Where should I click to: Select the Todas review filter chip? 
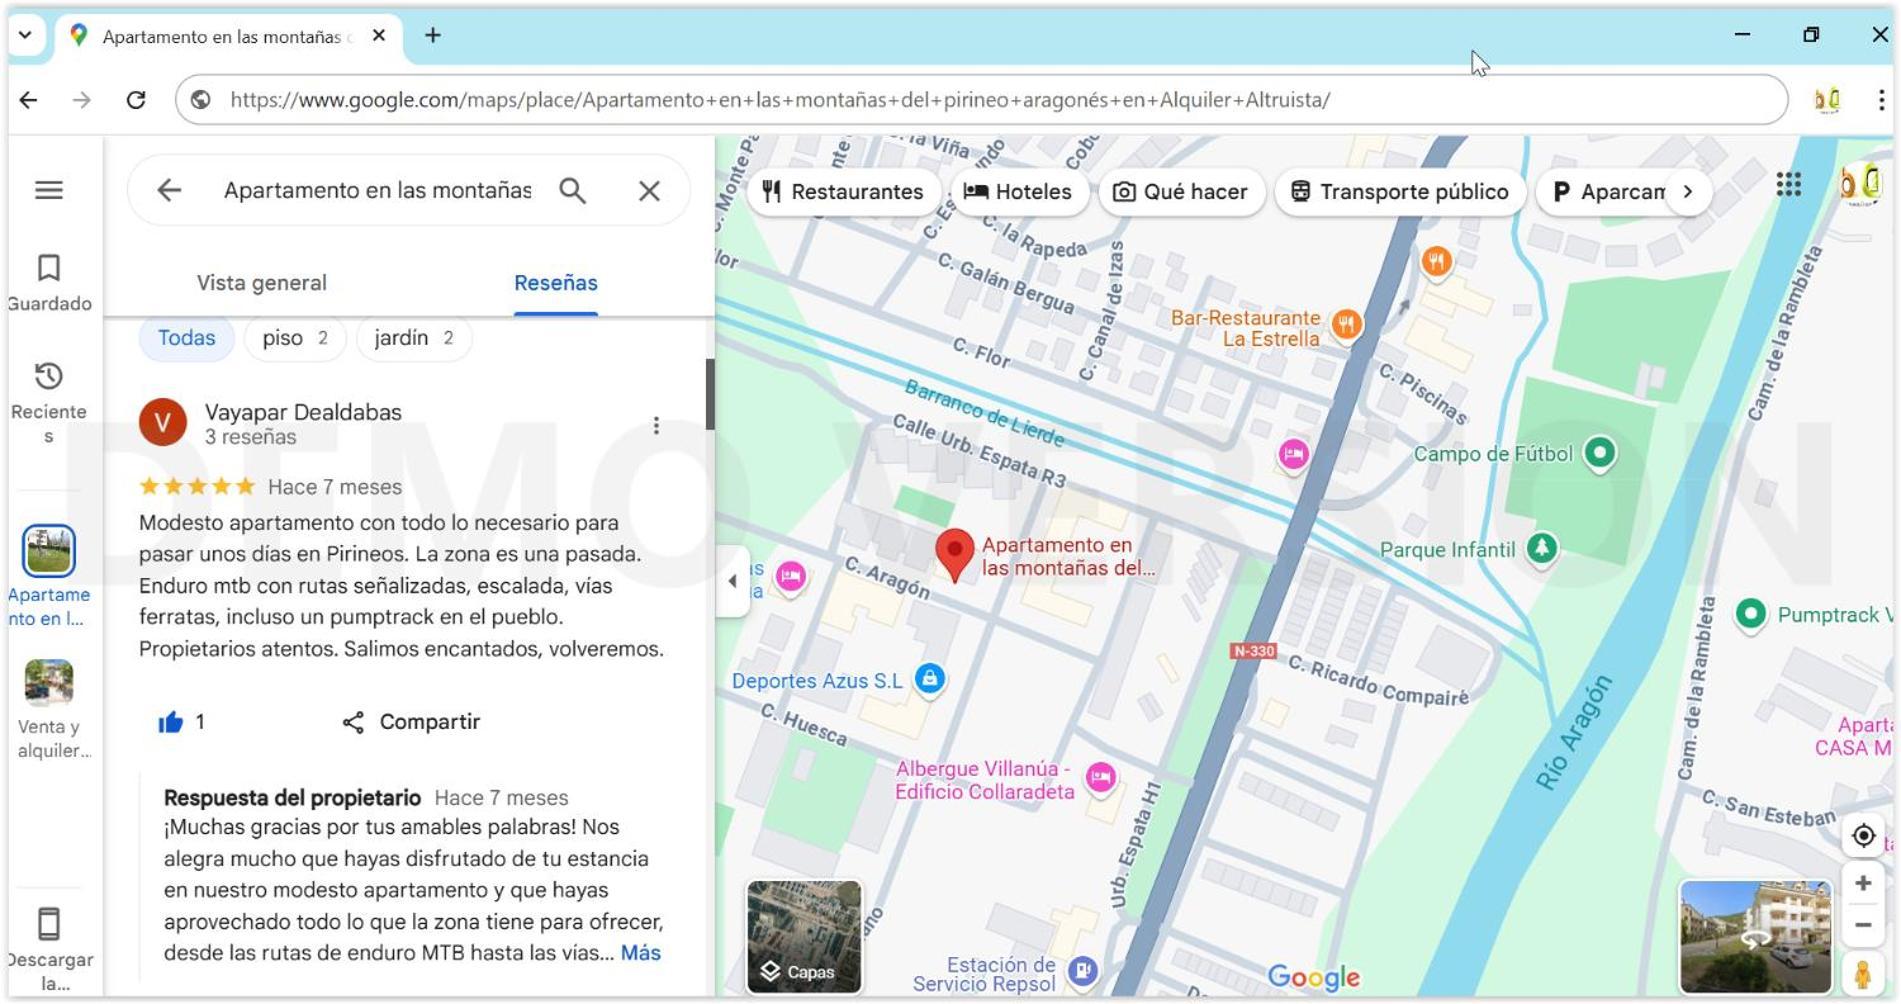pos(186,338)
